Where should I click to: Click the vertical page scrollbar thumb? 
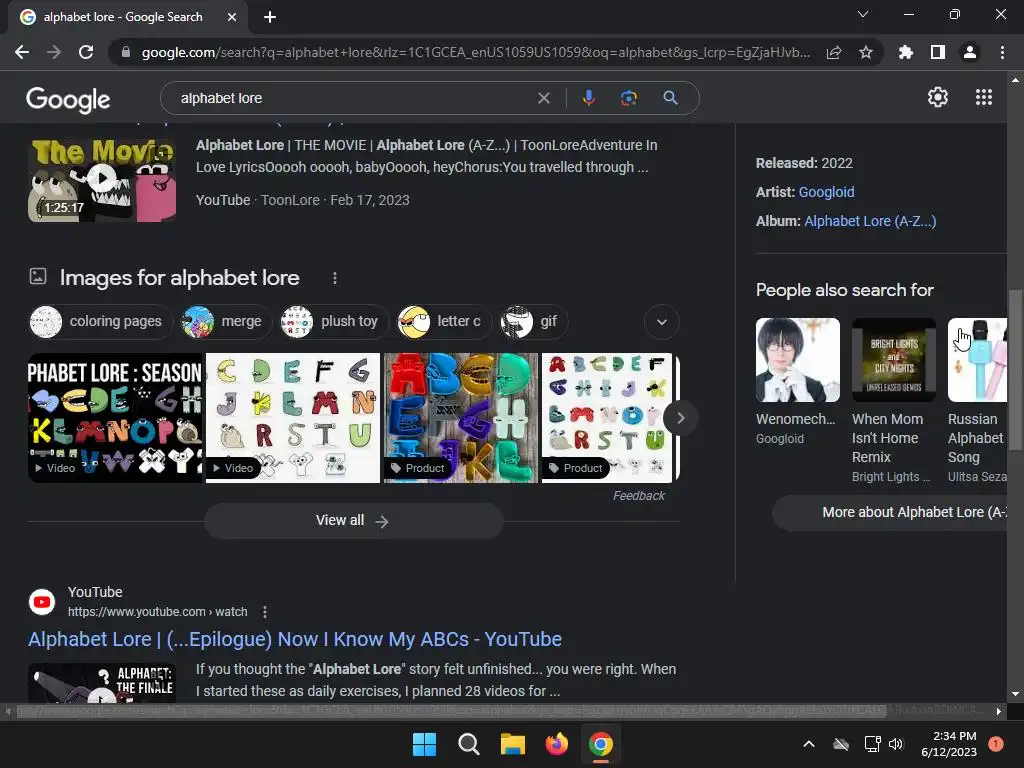tap(1015, 370)
